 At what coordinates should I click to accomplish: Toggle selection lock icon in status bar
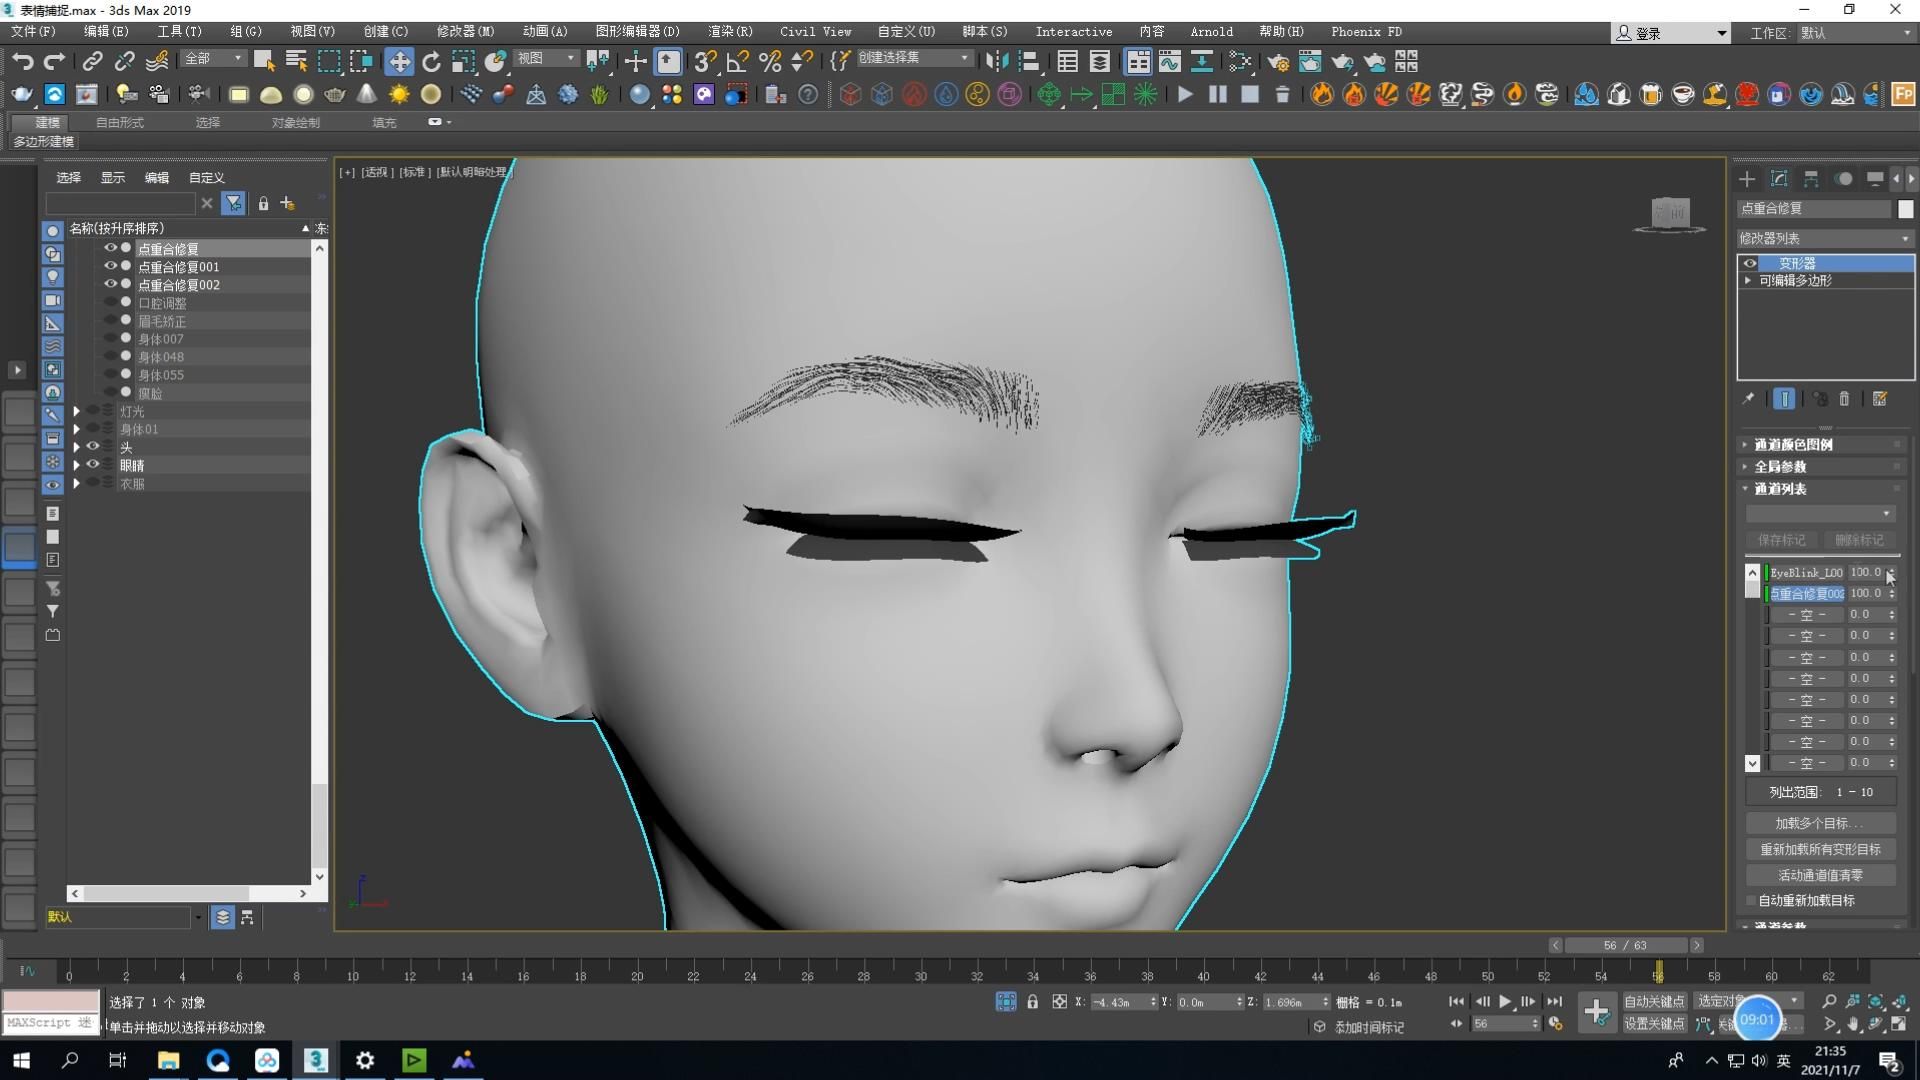(x=1032, y=1002)
